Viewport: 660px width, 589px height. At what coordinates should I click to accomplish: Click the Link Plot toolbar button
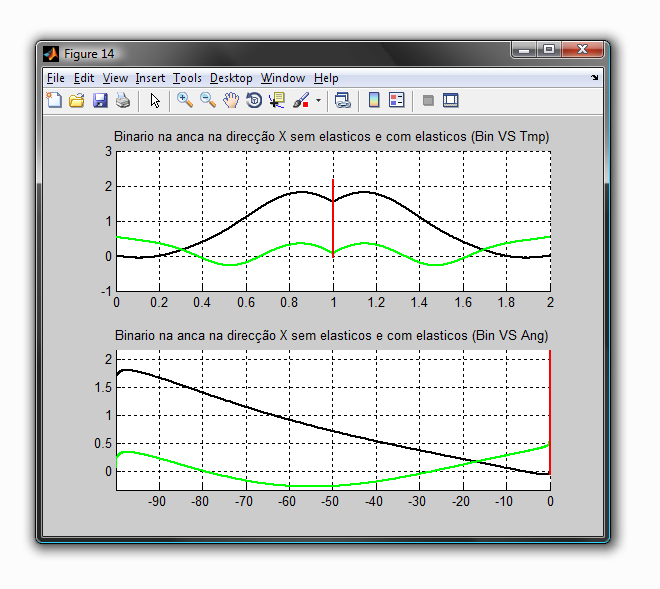pyautogui.click(x=343, y=100)
